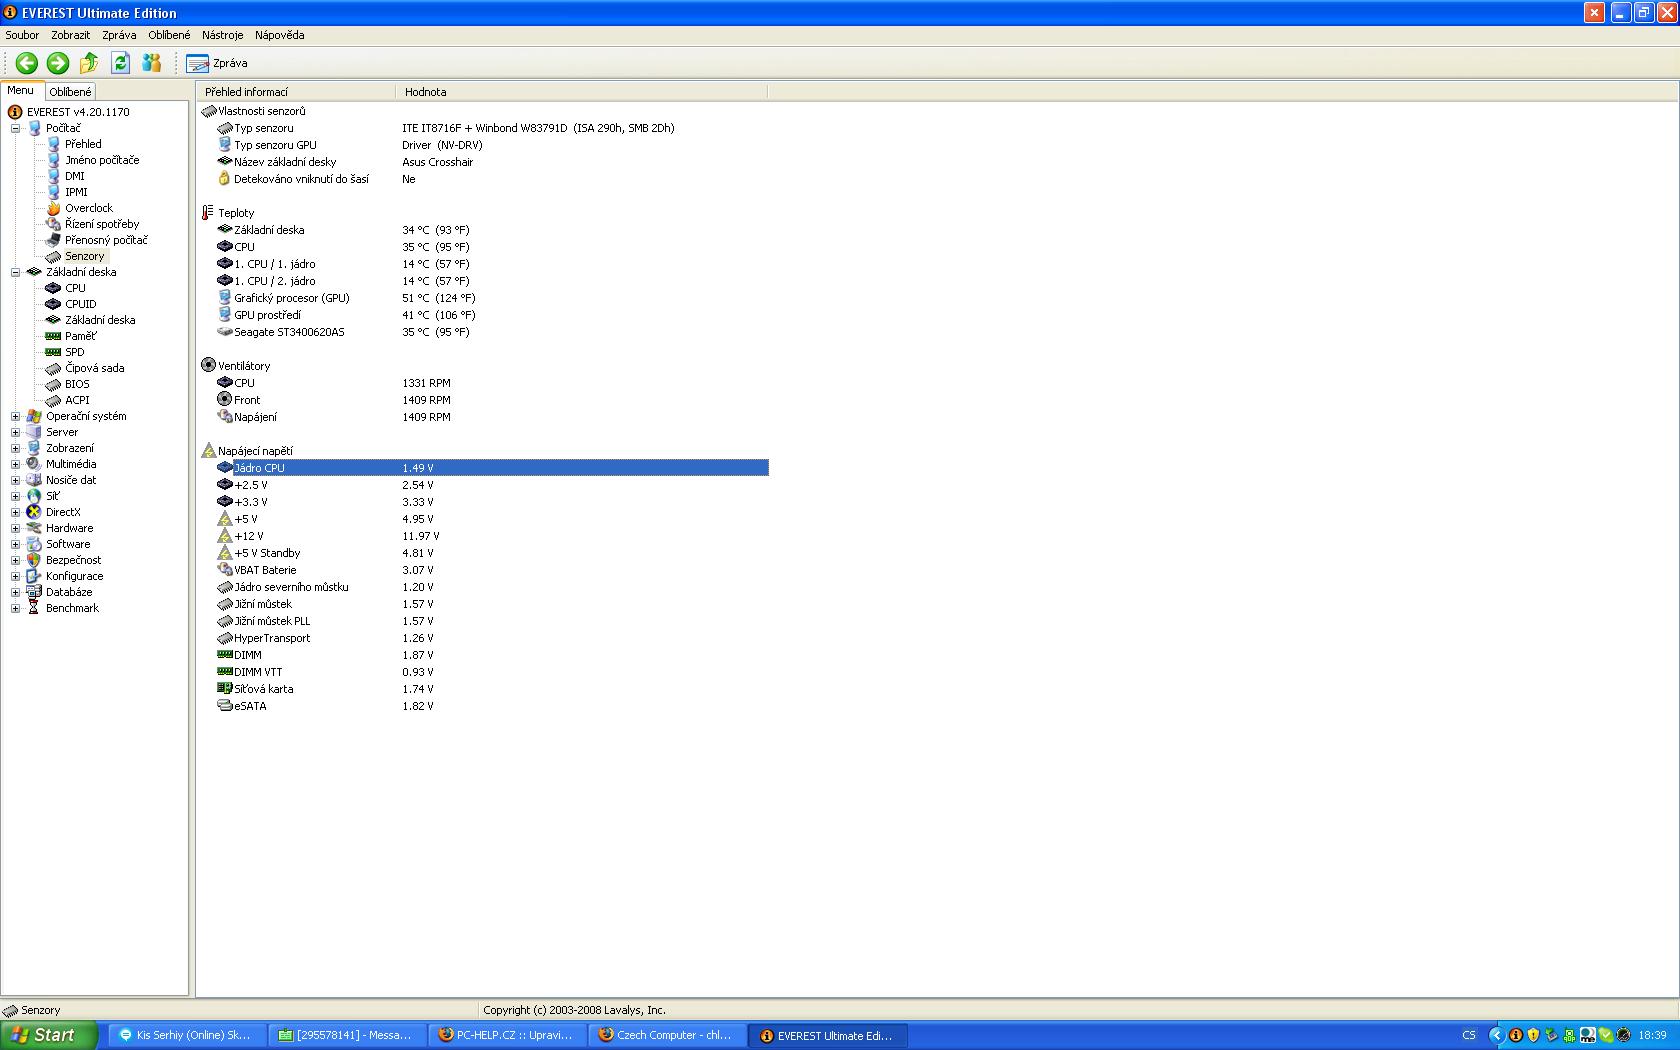The image size is (1680, 1050).
Task: Click the Front fan icon
Action: click(x=225, y=400)
